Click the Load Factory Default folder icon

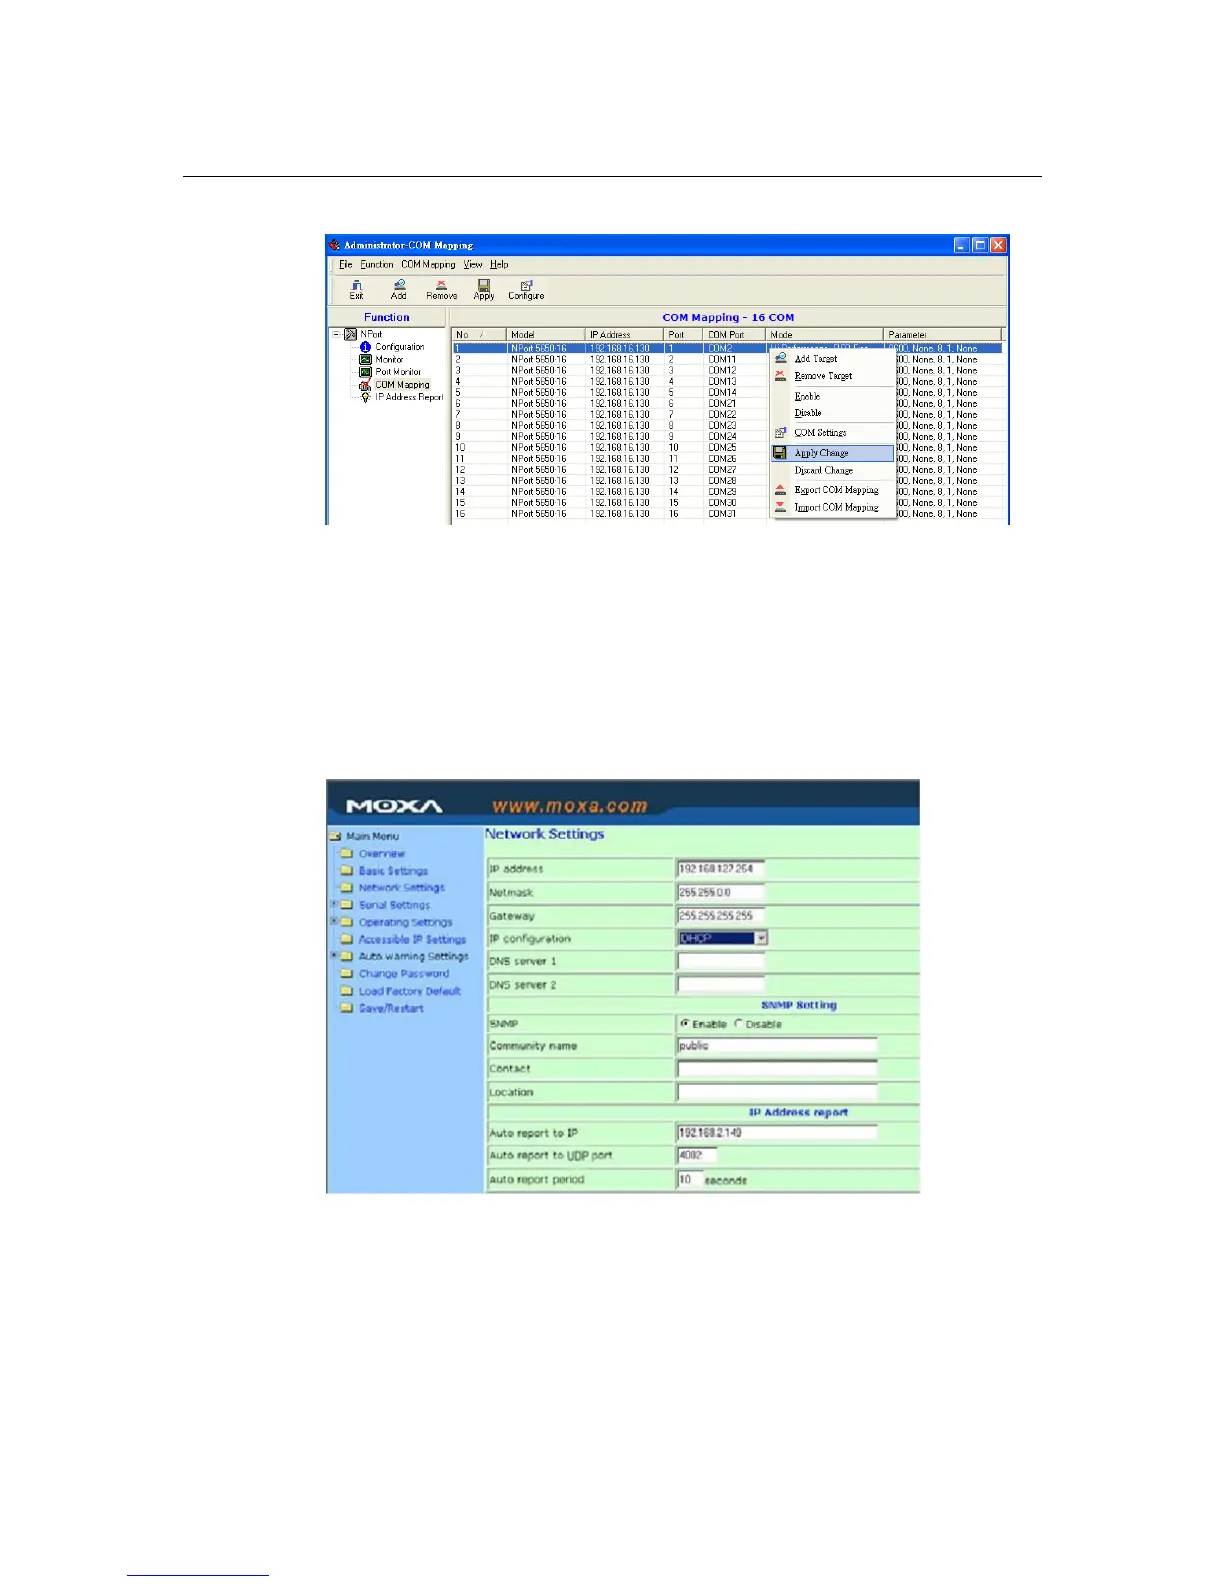click(347, 991)
